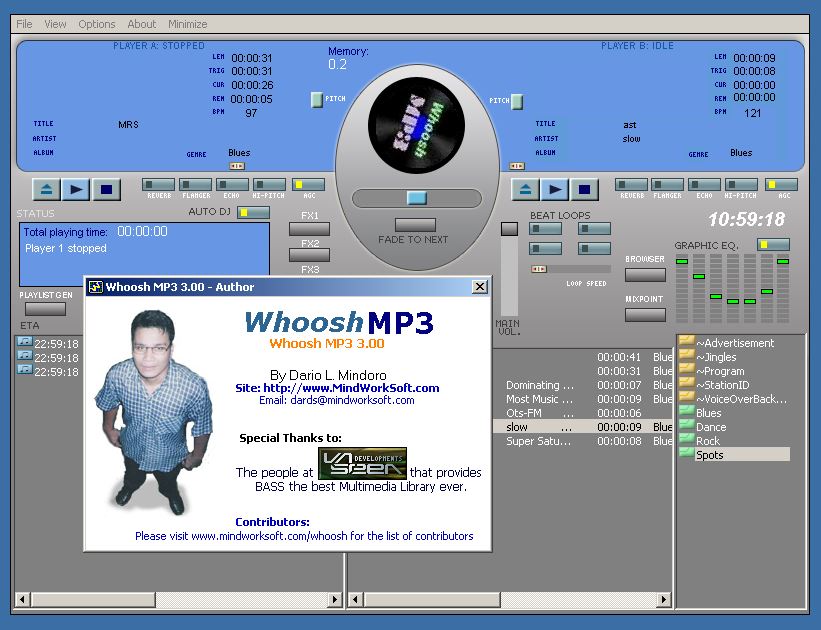Click the author's photo in the dialog

pos(154,412)
